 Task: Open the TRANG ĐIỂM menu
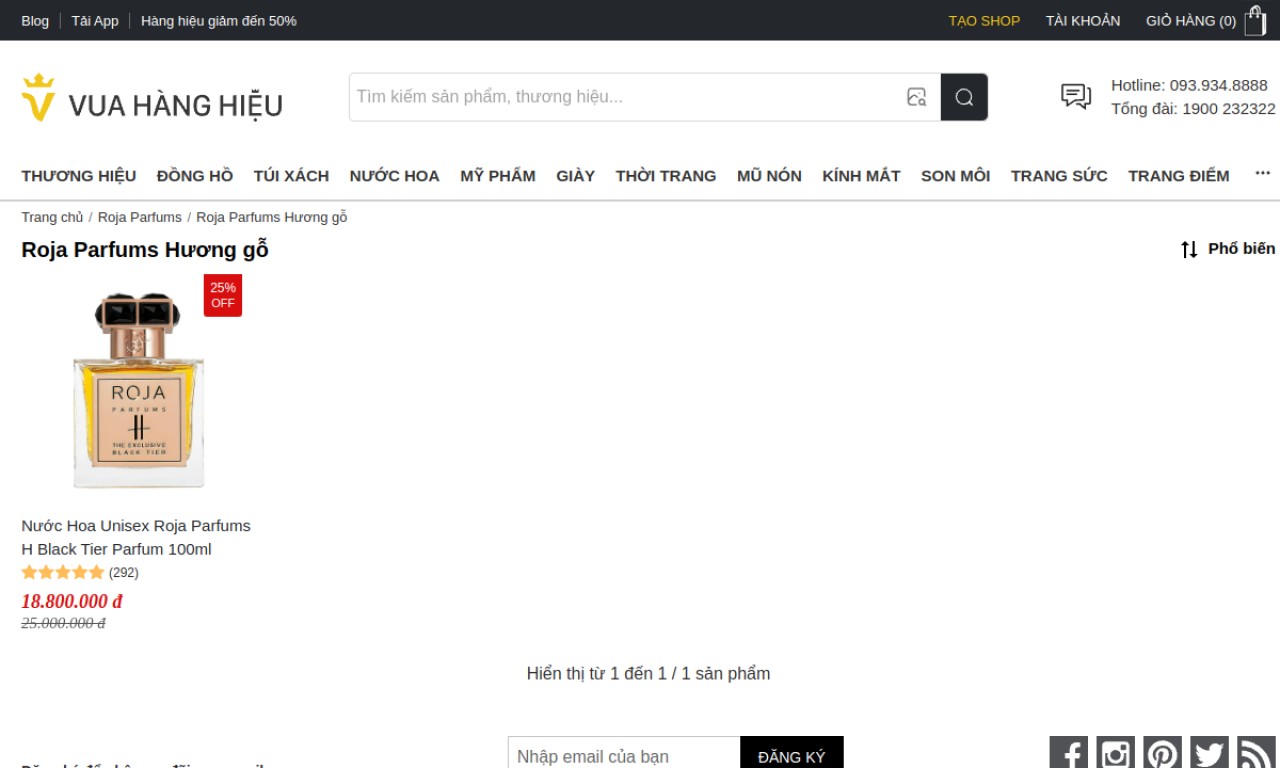[1179, 176]
